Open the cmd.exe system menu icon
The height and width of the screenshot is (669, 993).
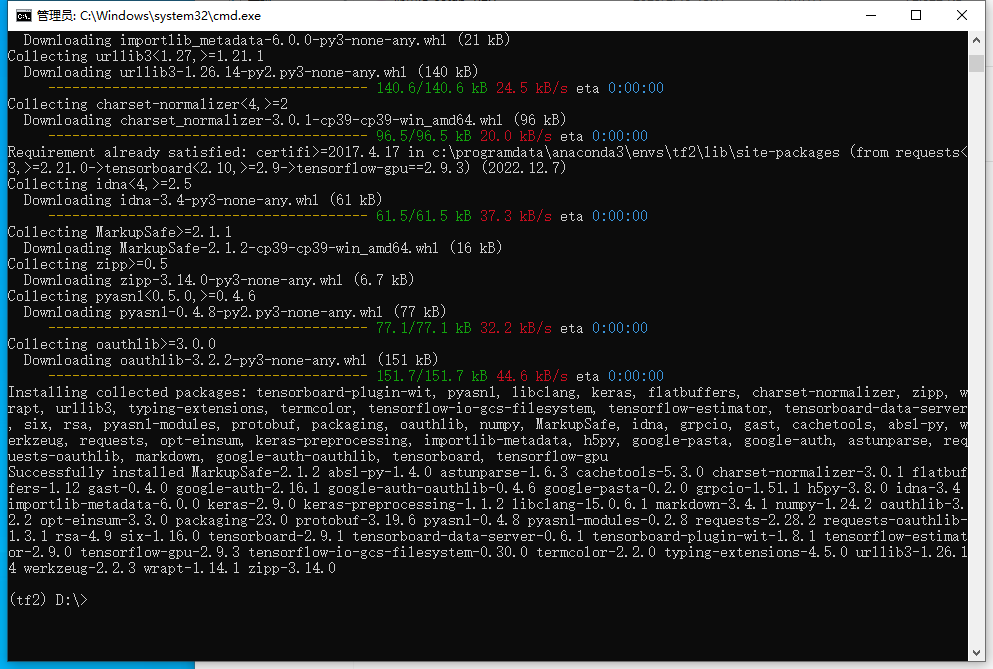(23, 16)
